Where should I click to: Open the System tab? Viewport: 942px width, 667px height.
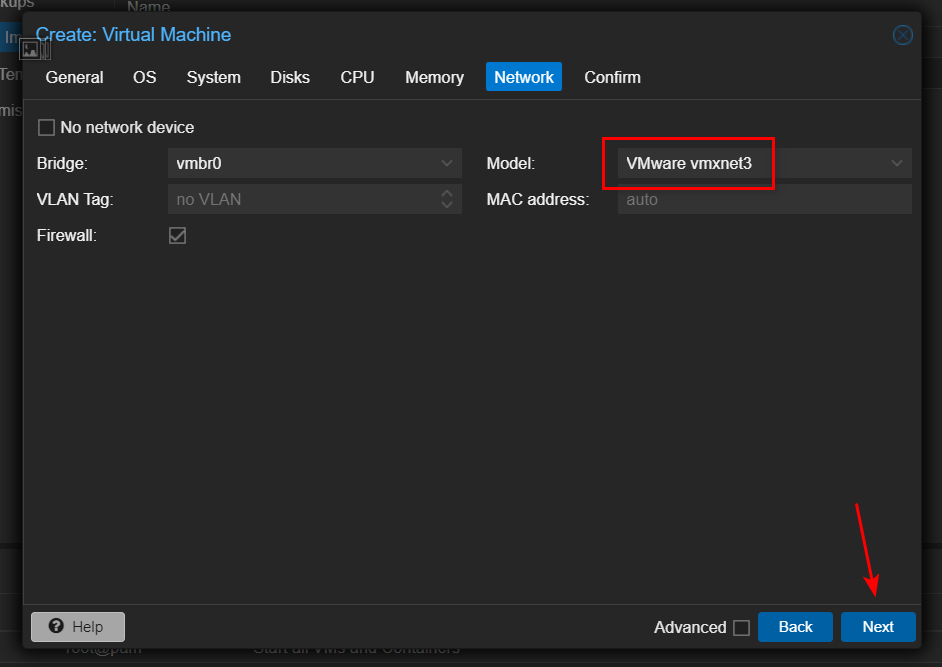[213, 77]
